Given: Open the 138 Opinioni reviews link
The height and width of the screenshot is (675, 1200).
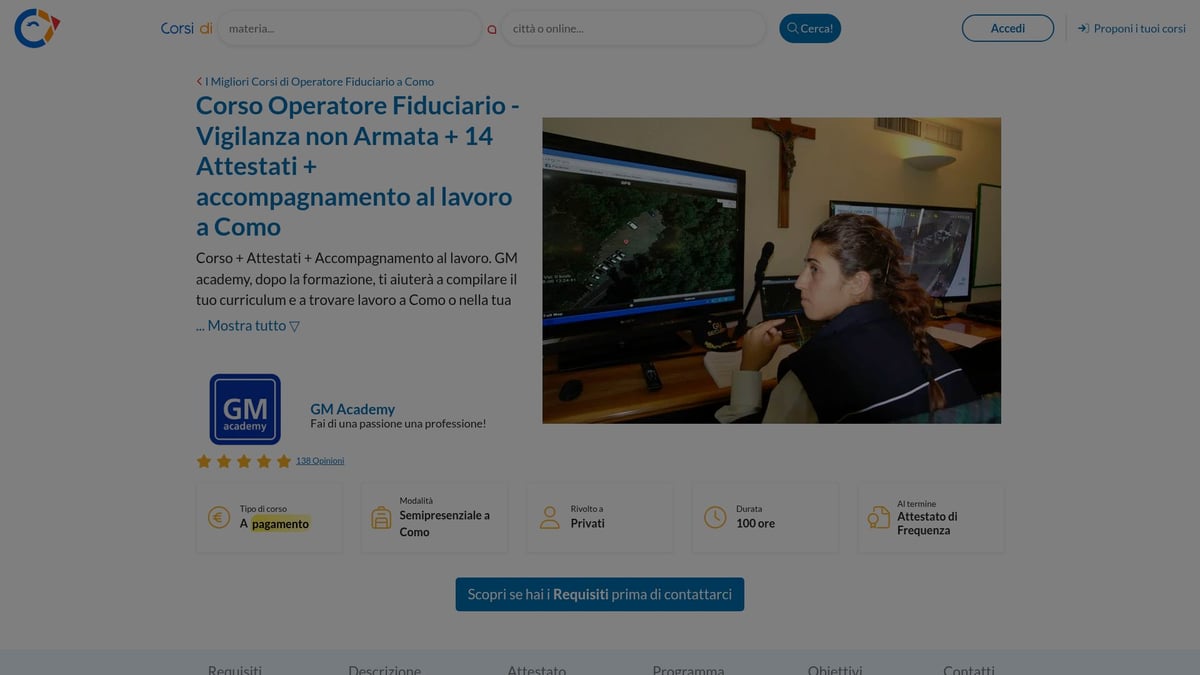Looking at the screenshot, I should pyautogui.click(x=319, y=460).
